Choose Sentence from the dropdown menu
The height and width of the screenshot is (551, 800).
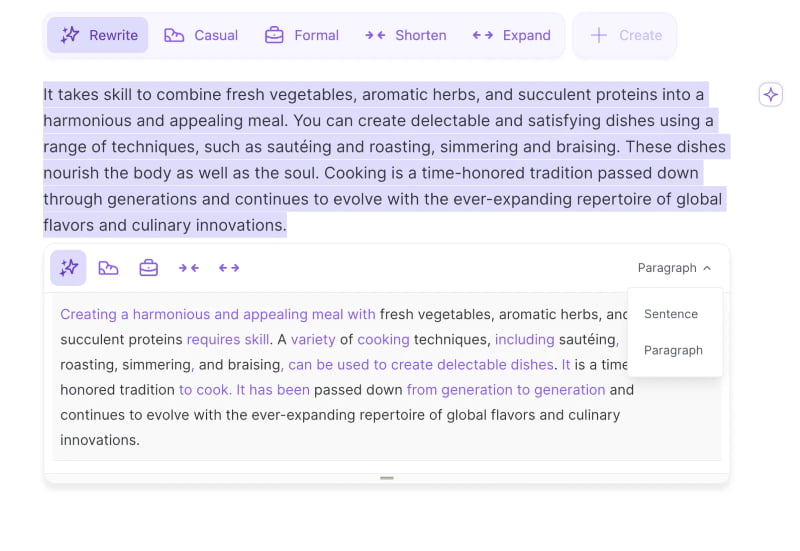670,314
